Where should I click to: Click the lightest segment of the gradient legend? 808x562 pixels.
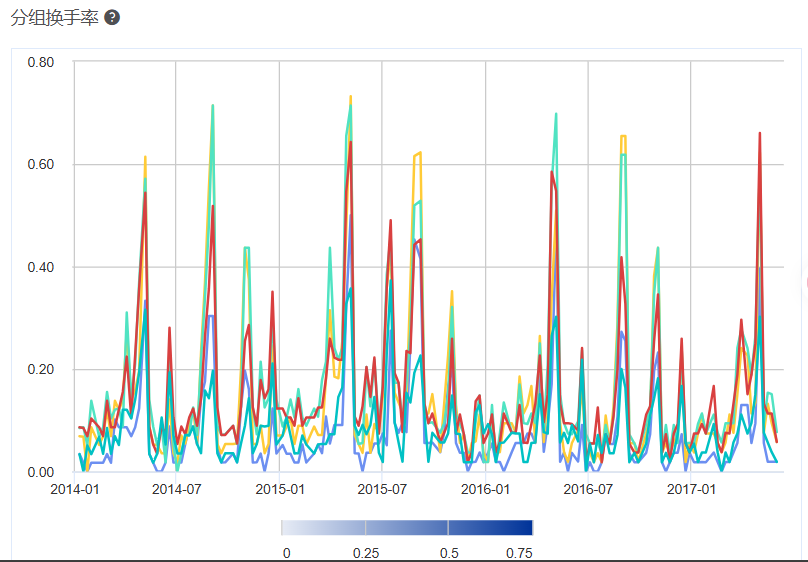point(323,528)
